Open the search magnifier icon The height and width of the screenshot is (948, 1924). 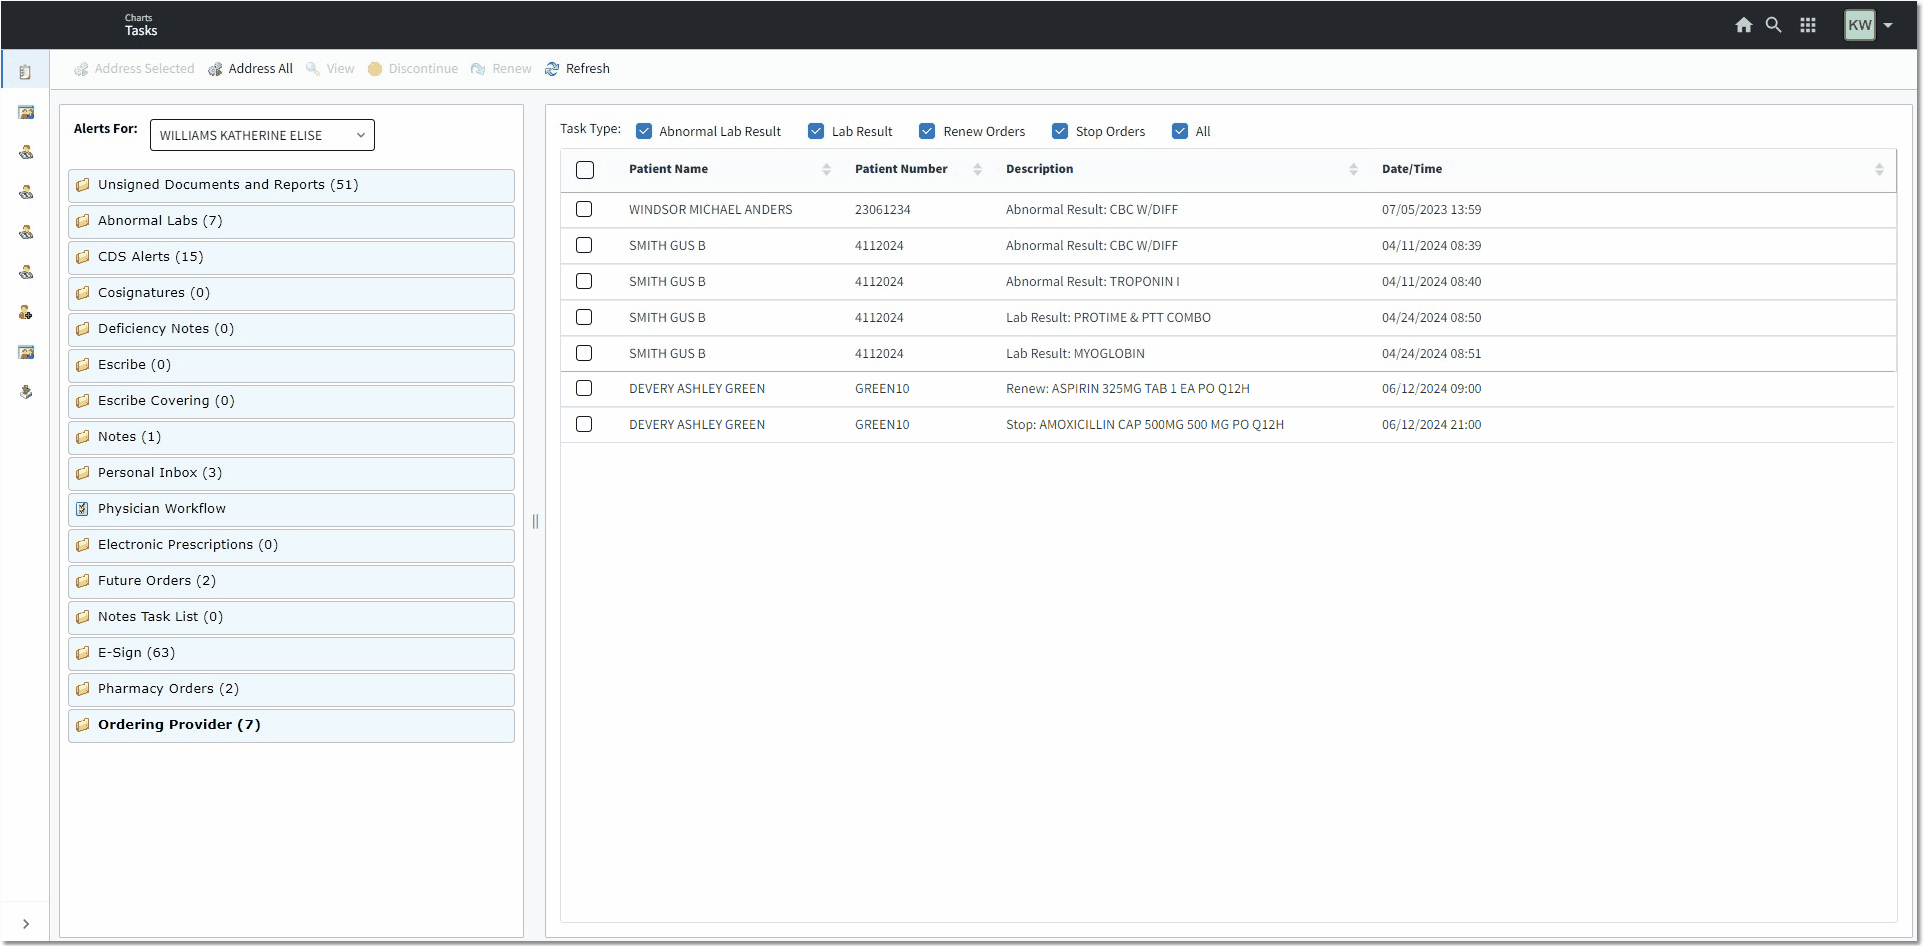click(1773, 25)
